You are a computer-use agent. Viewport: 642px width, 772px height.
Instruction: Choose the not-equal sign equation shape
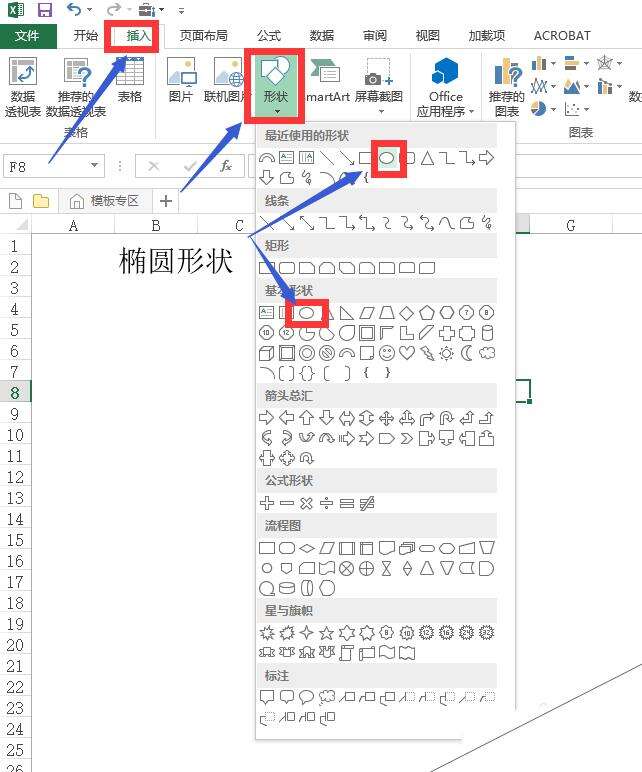point(367,503)
